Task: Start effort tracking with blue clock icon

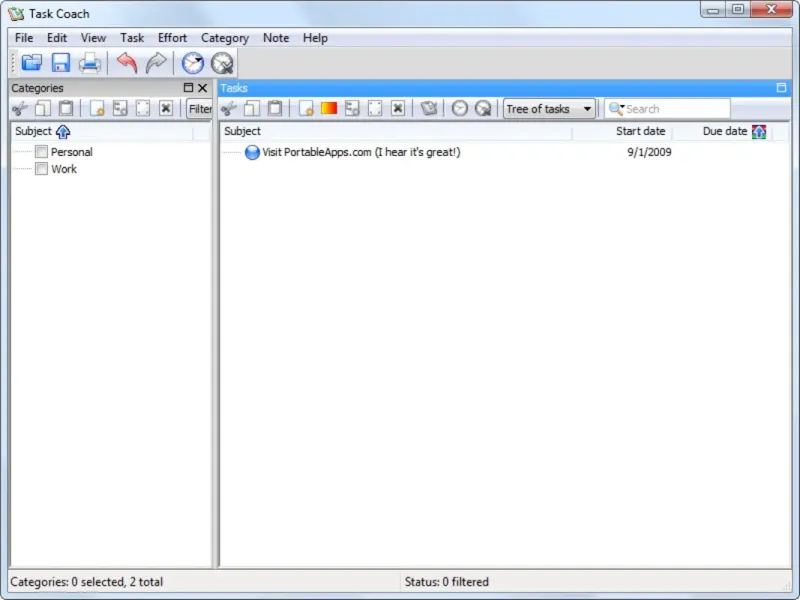Action: [x=193, y=63]
